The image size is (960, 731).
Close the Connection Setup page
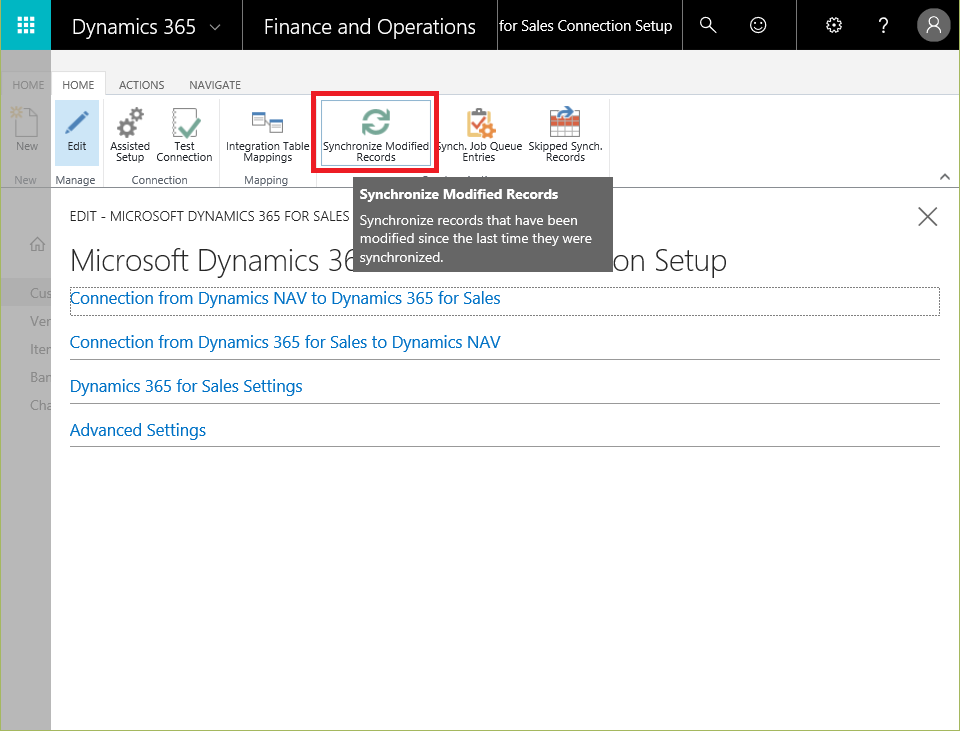928,216
